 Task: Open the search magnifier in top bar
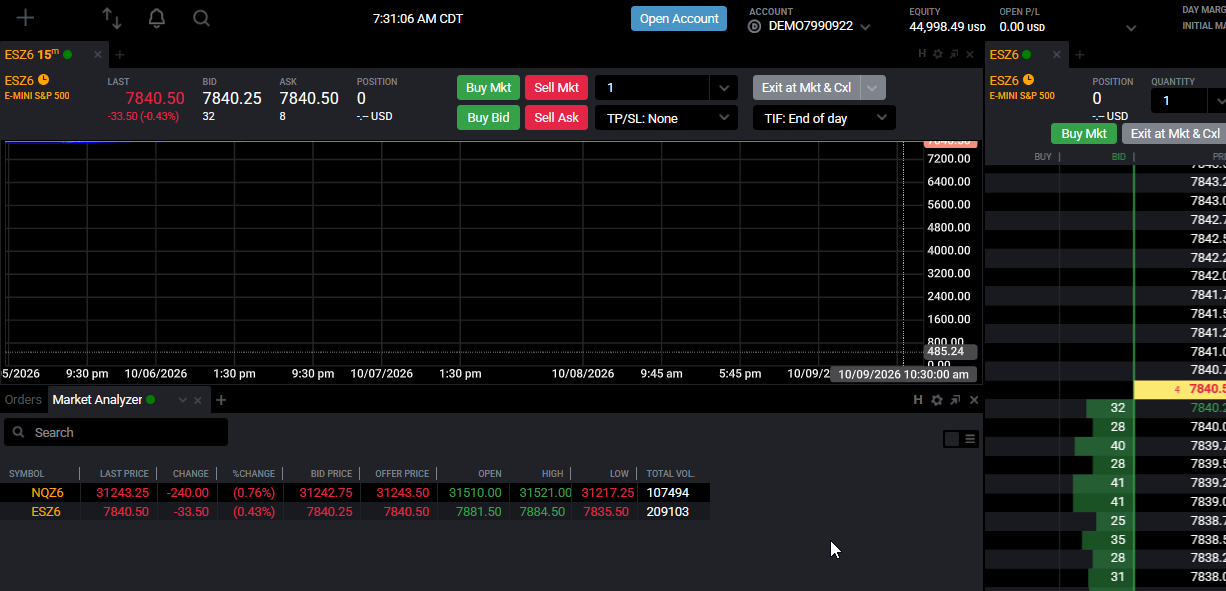tap(201, 18)
